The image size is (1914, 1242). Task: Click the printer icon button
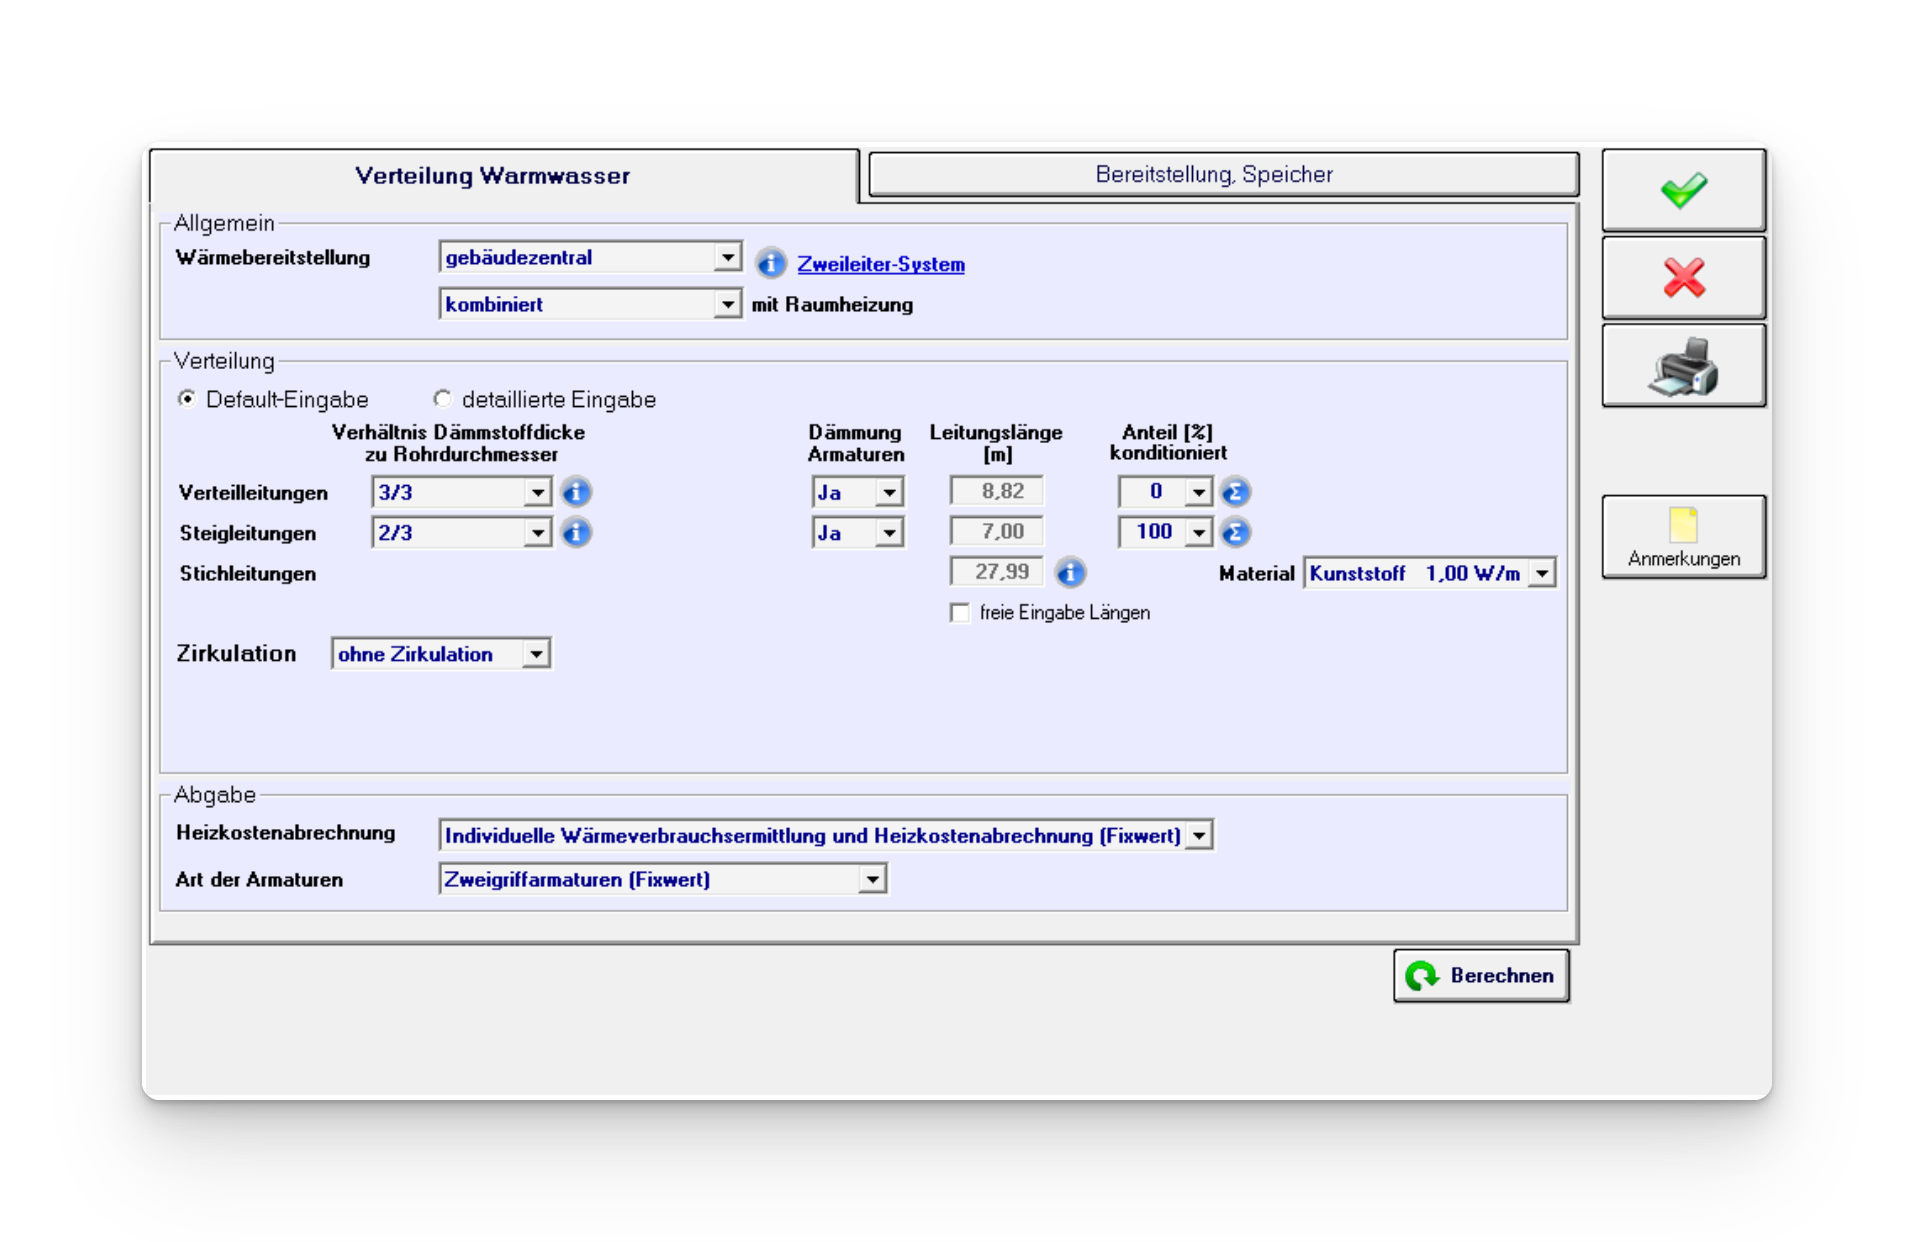click(x=1683, y=366)
